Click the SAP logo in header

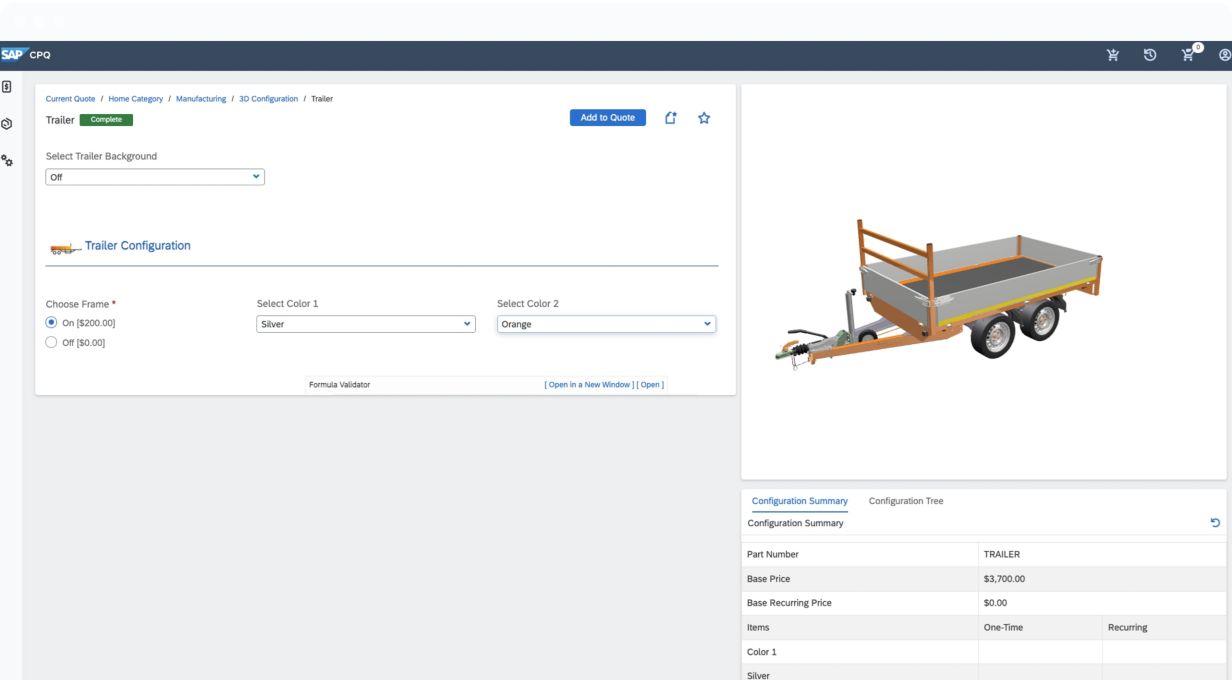[13, 55]
